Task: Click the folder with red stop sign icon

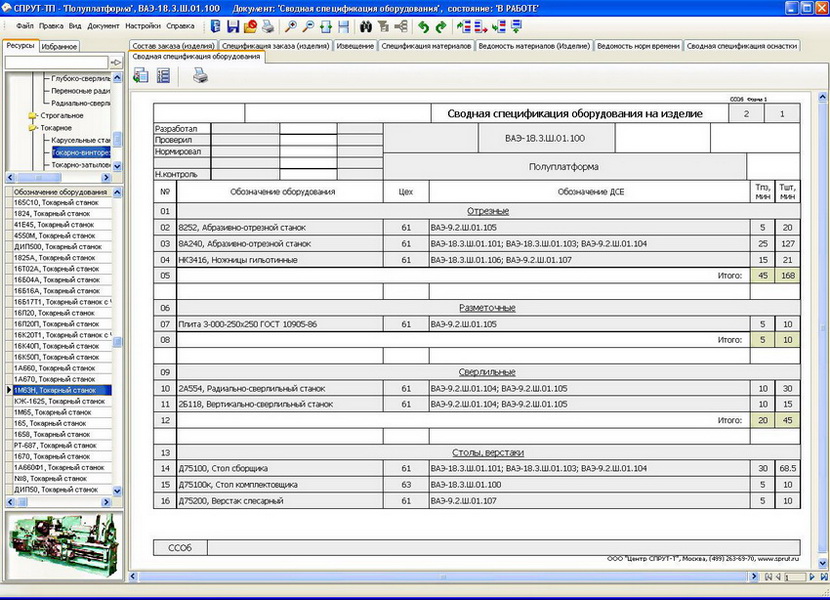Action: (x=251, y=25)
